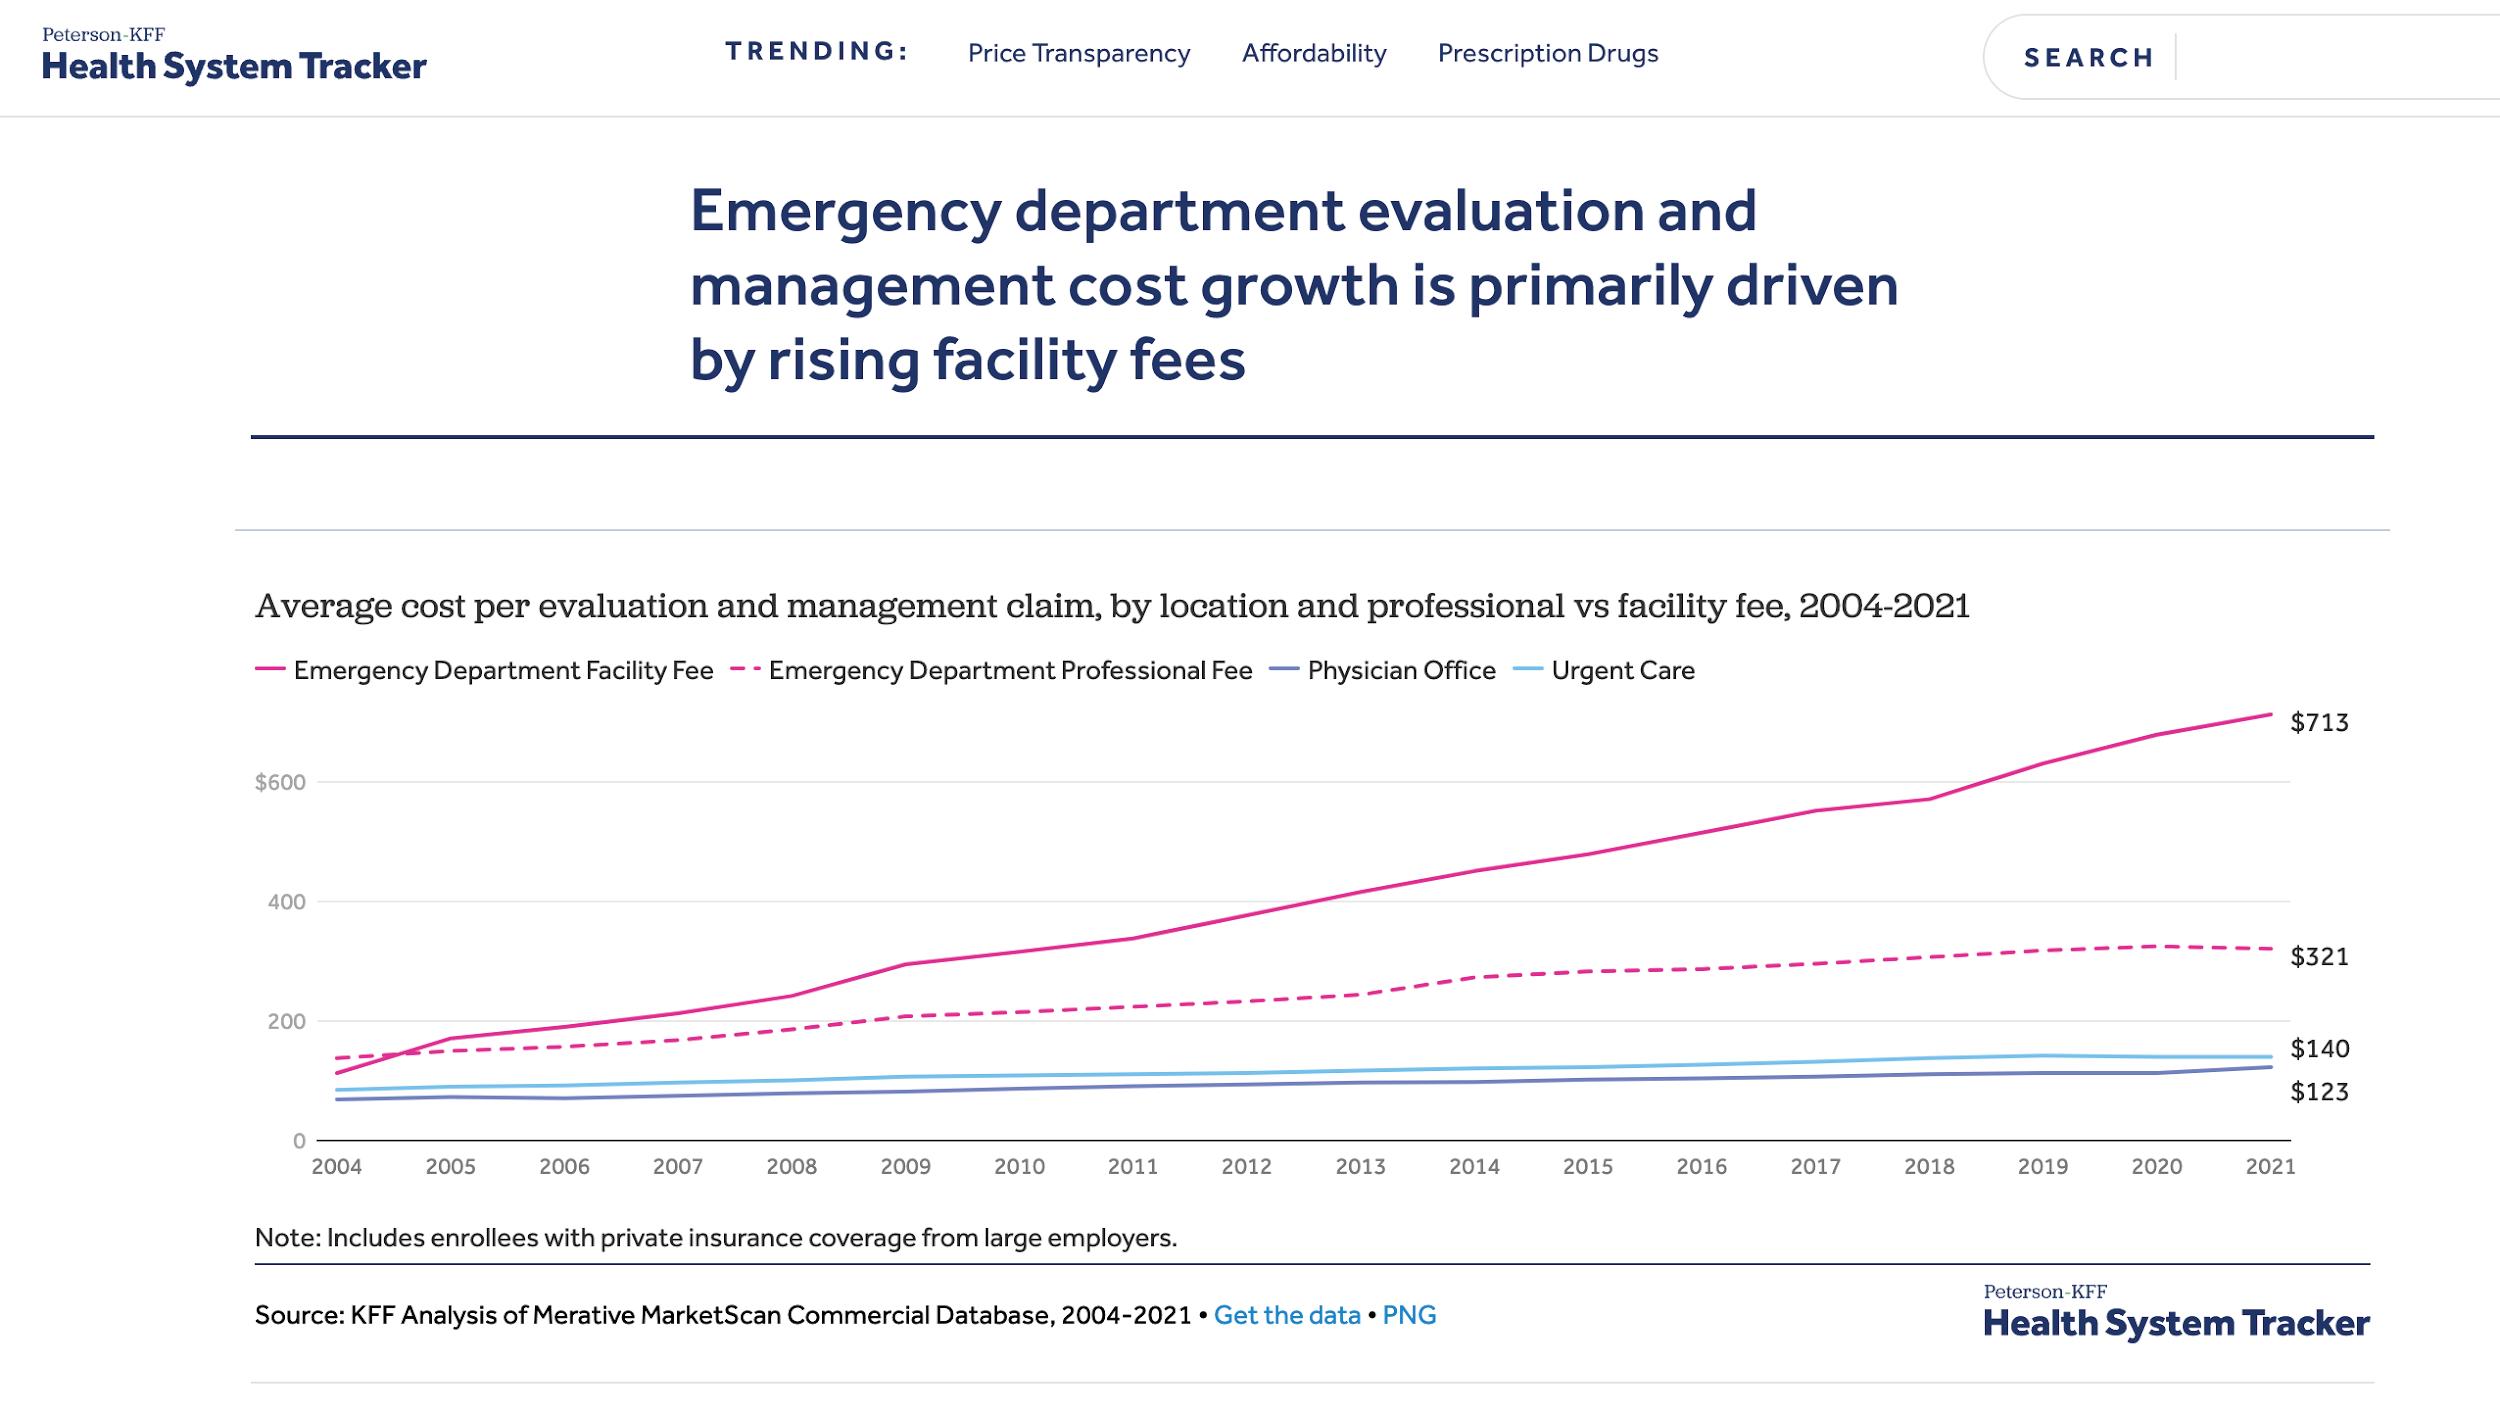Image resolution: width=2500 pixels, height=1415 pixels.
Task: Click the $140 urgent care data label
Action: (x=2319, y=1048)
